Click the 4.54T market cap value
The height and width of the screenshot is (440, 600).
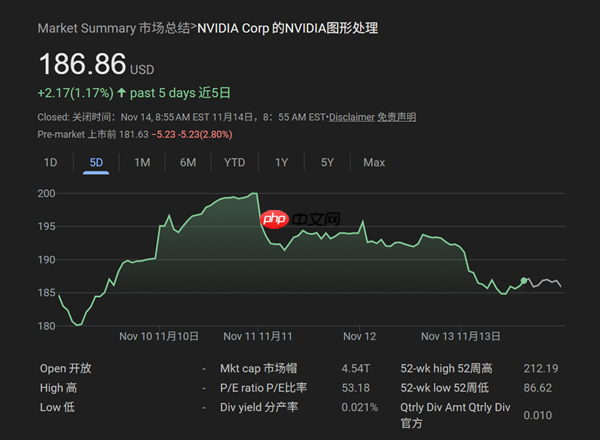point(355,368)
